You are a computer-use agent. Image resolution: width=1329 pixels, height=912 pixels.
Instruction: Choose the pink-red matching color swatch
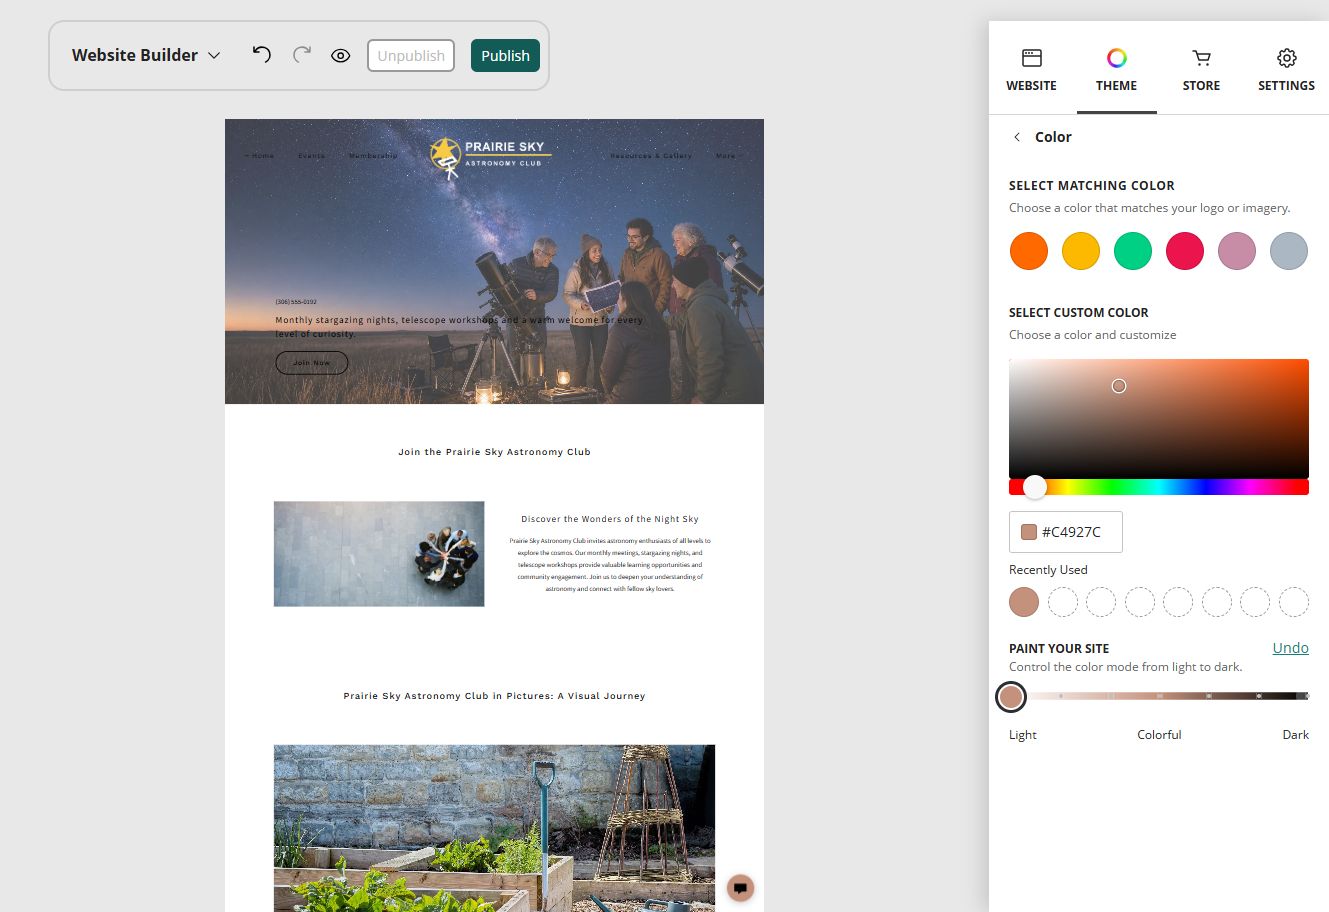[x=1185, y=251]
